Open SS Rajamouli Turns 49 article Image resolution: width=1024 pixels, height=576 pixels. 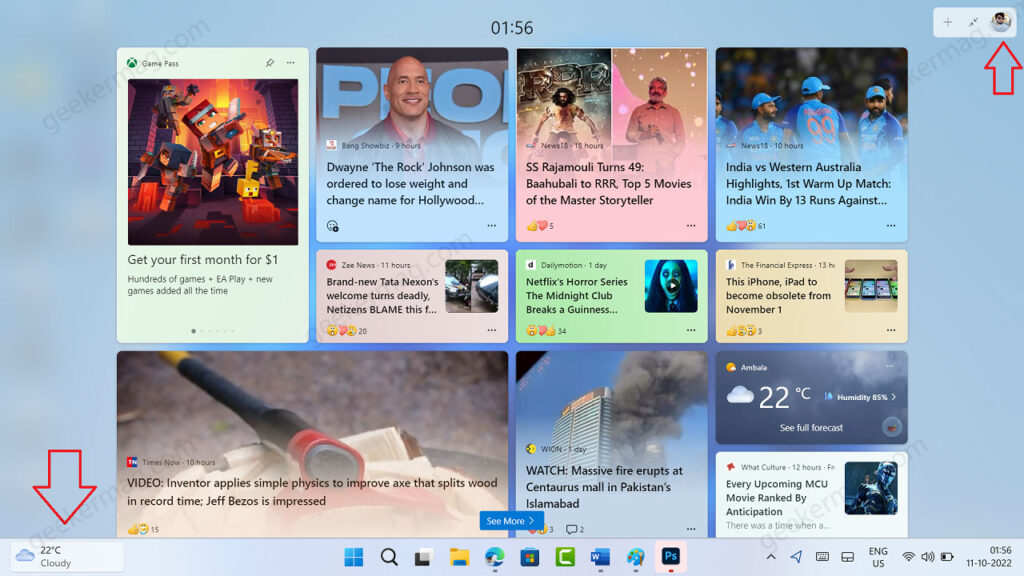pos(608,184)
